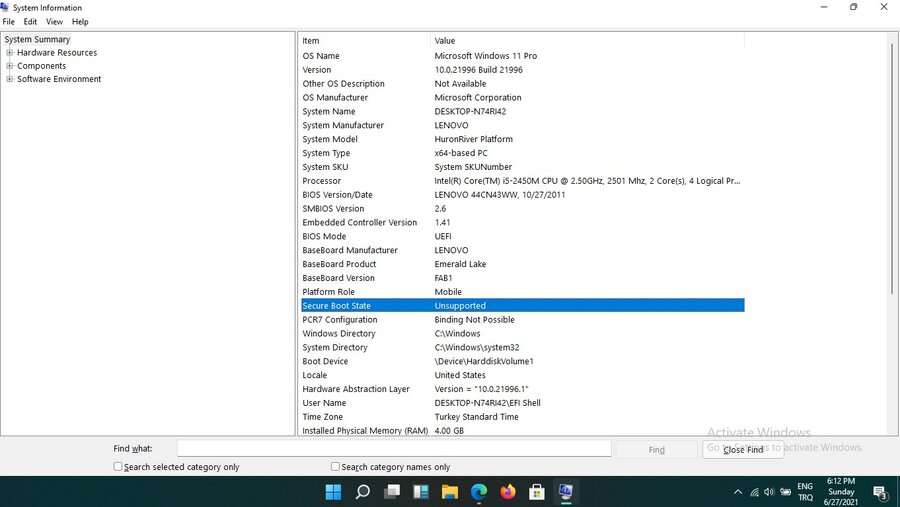Launch Microsoft Edge from the taskbar

point(479,492)
